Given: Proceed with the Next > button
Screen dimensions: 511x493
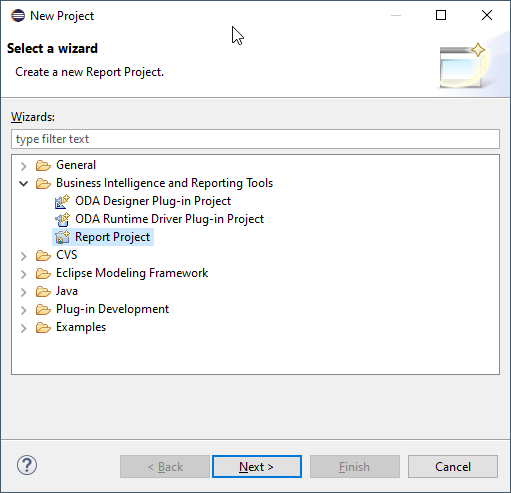Looking at the screenshot, I should click(x=257, y=467).
